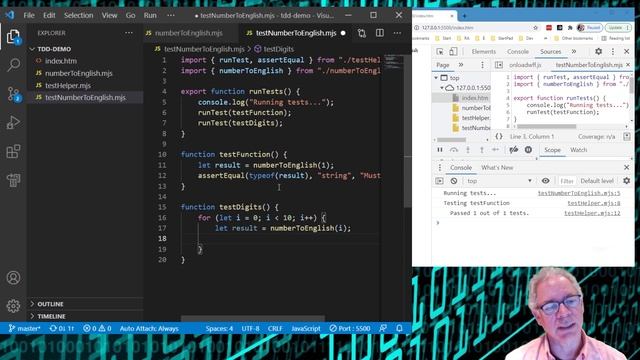Image resolution: width=640 pixels, height=360 pixels.
Task: Open console settings gear
Action: (x=627, y=181)
